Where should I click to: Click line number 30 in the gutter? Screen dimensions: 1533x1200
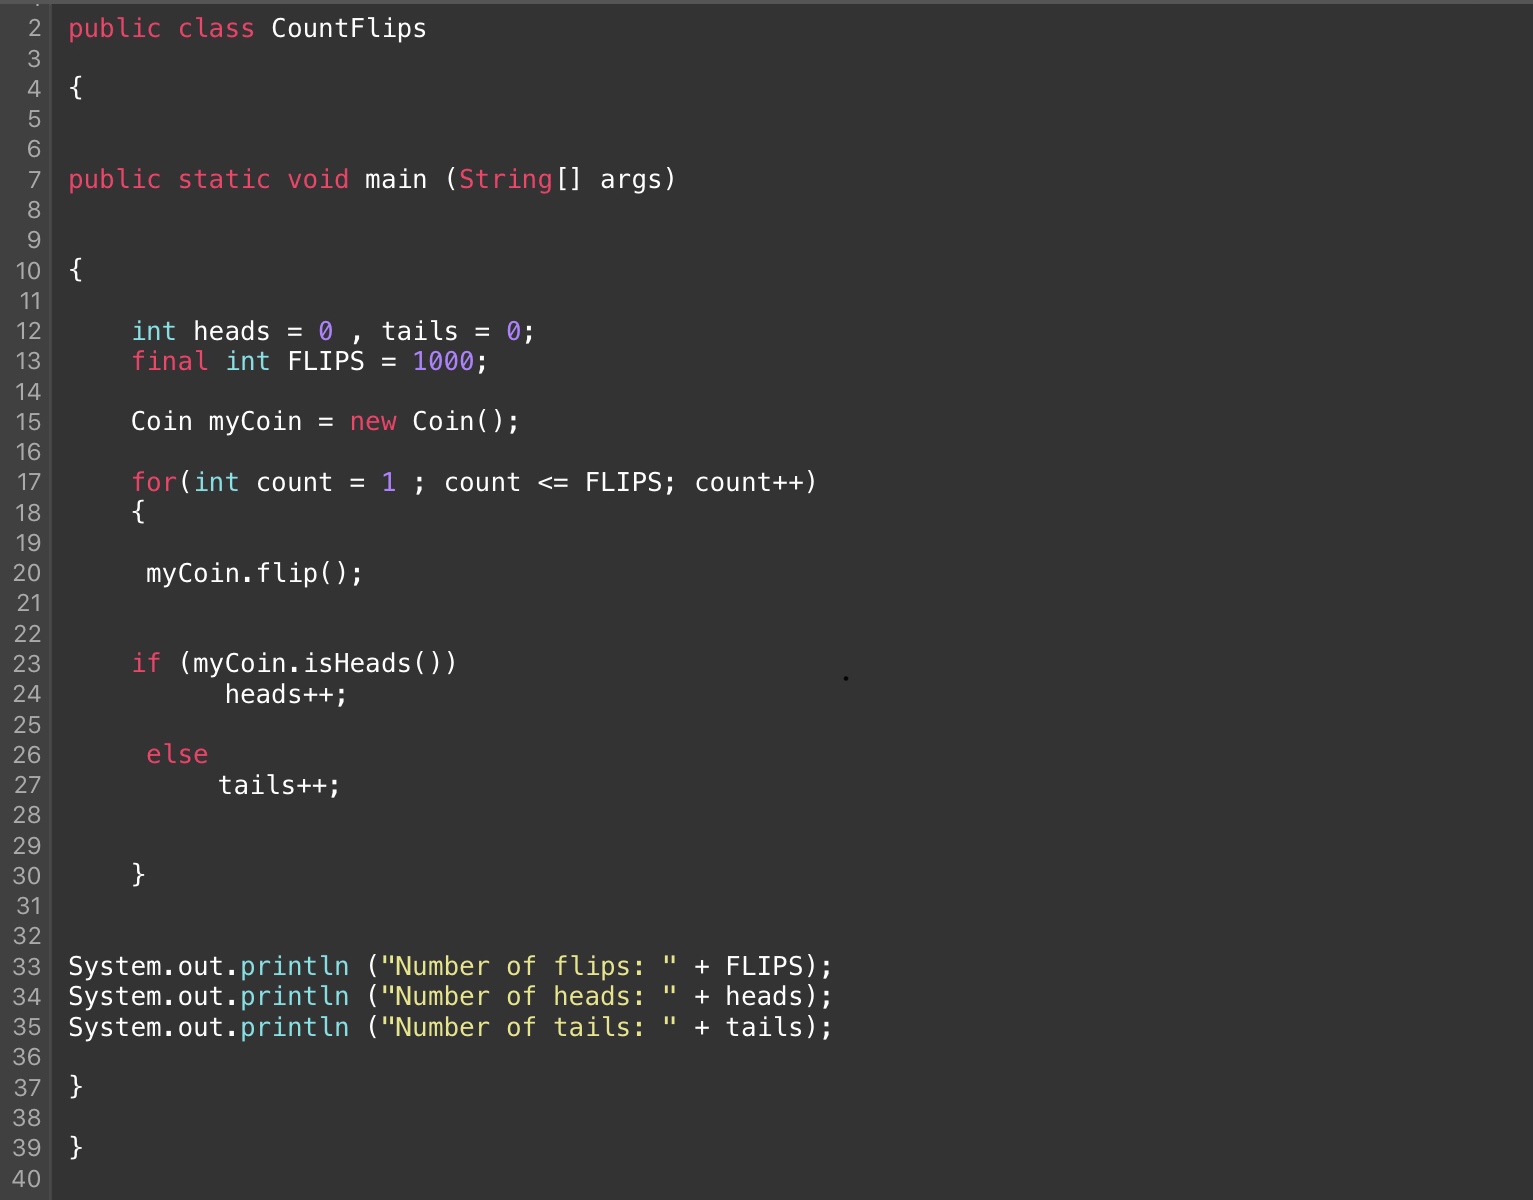tap(28, 876)
